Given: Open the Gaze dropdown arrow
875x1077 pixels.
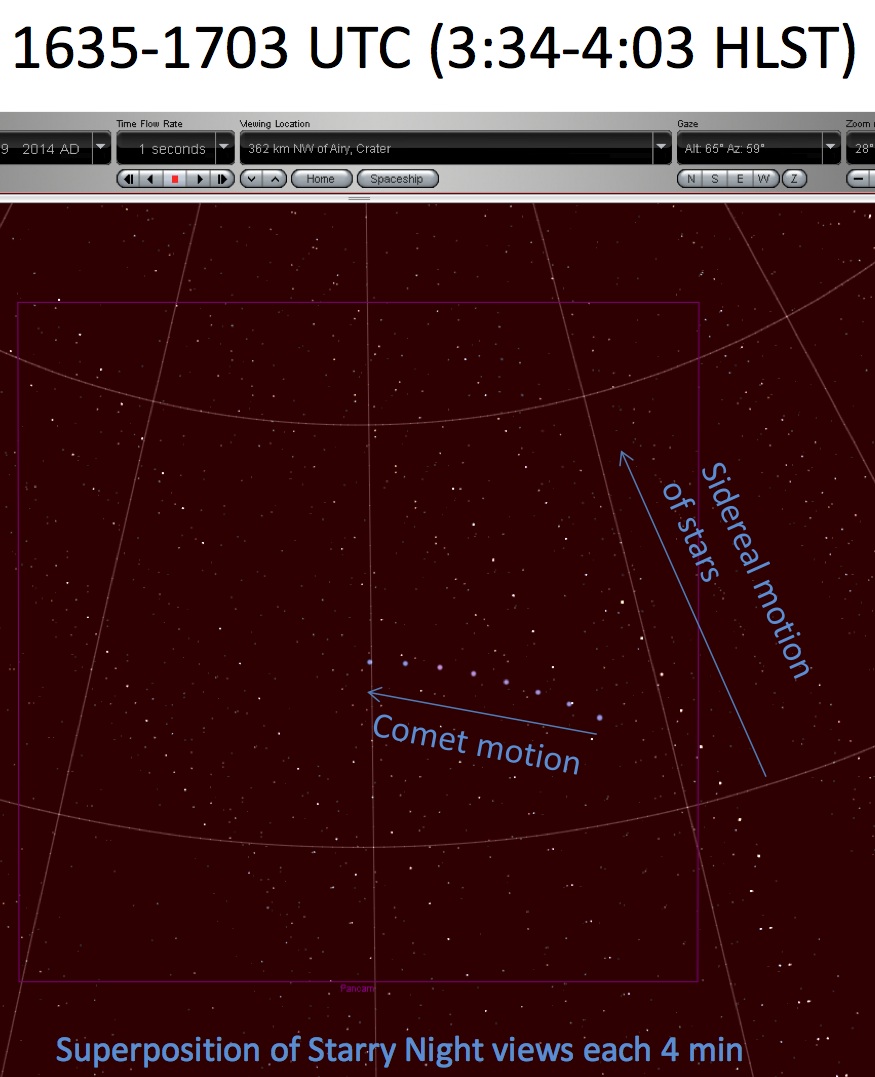Looking at the screenshot, I should coord(830,149).
